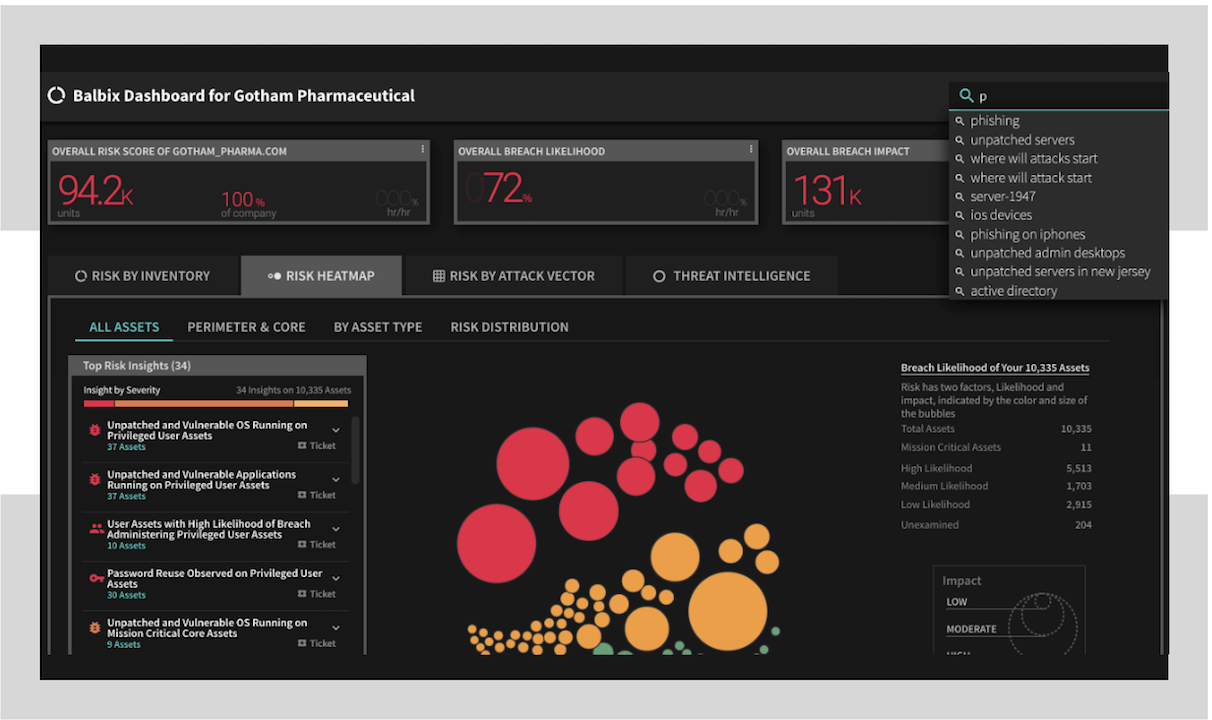Image resolution: width=1212 pixels, height=720 pixels.
Task: Open the By Asset Type sub-tab
Action: (x=378, y=327)
